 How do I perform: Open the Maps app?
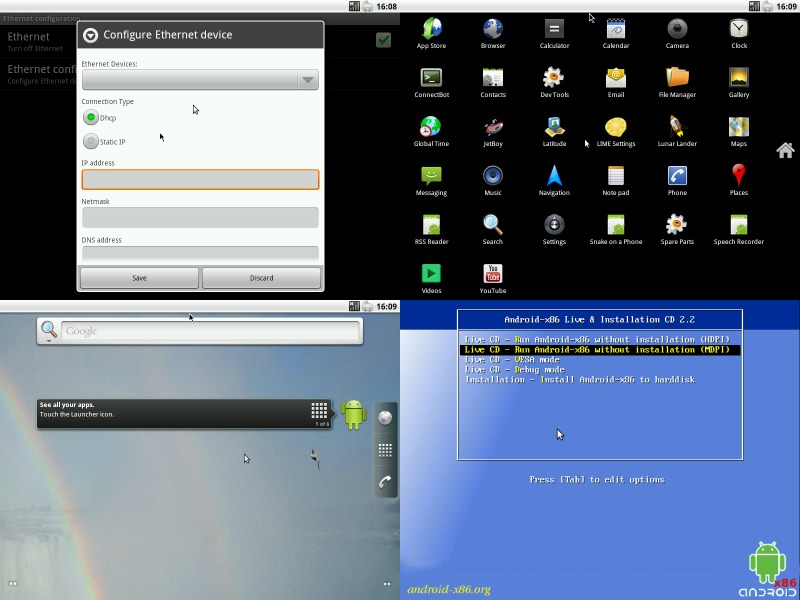pyautogui.click(x=739, y=131)
